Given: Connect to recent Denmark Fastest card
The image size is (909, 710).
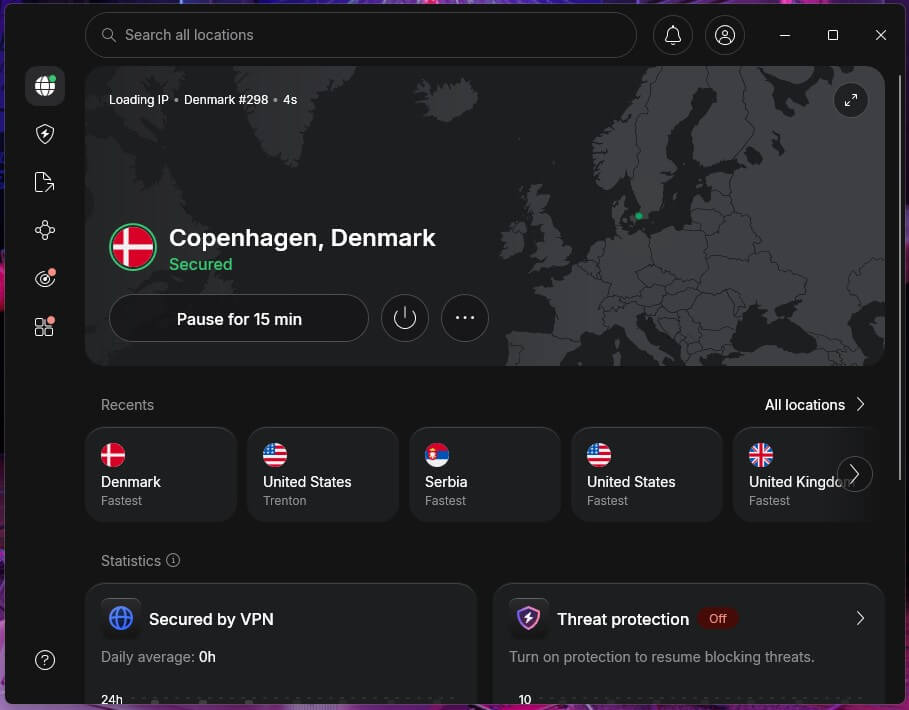Looking at the screenshot, I should (x=161, y=474).
